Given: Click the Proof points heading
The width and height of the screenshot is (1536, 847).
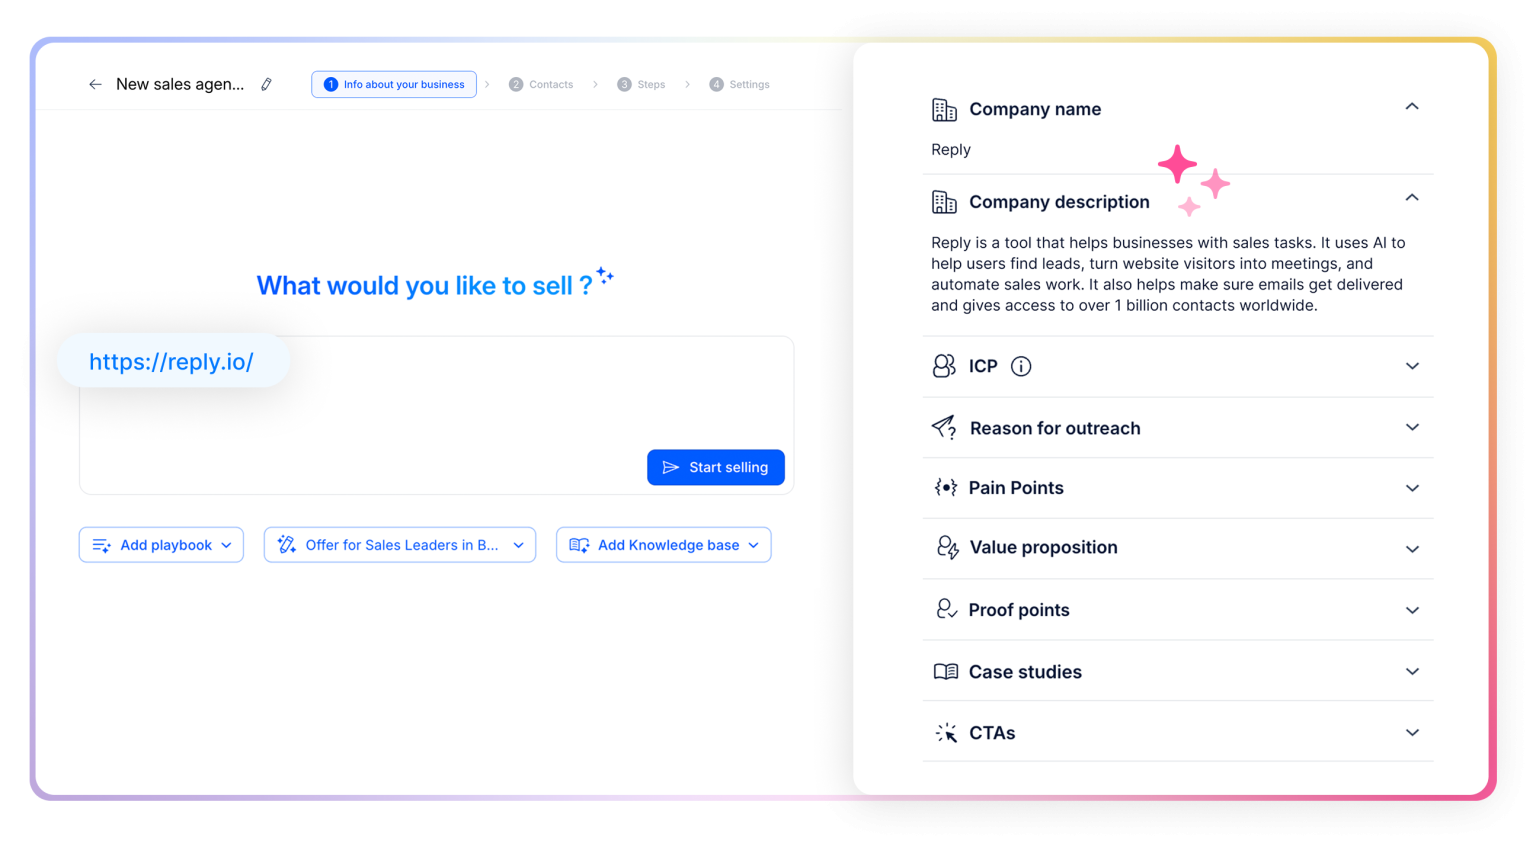Looking at the screenshot, I should 1019,610.
